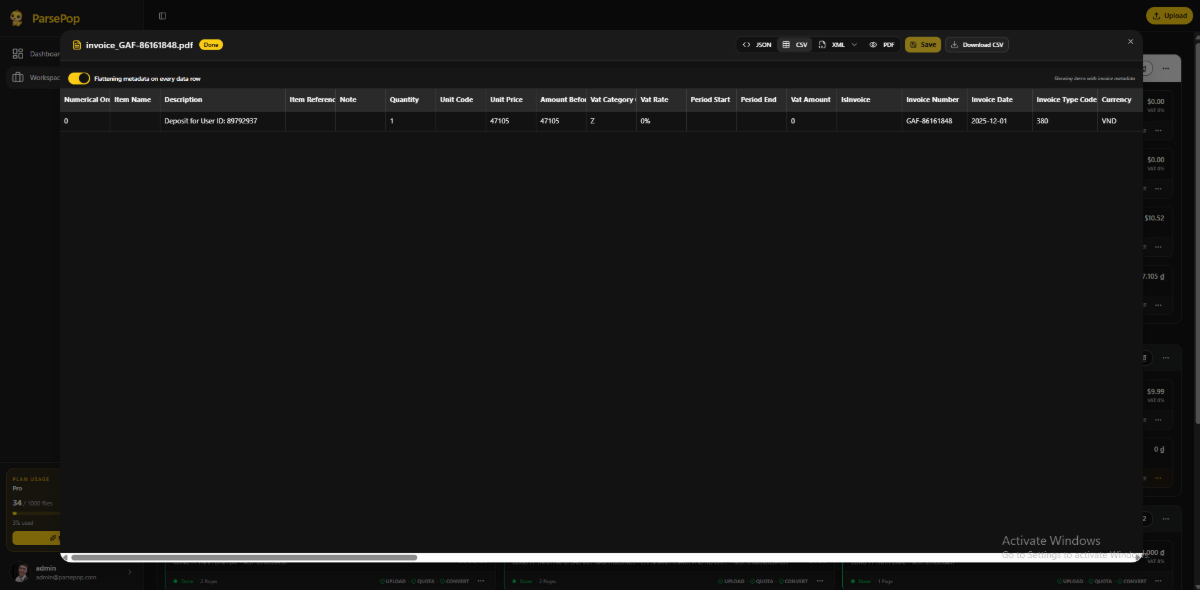
Task: Switch the view to JSON format
Action: click(x=756, y=45)
